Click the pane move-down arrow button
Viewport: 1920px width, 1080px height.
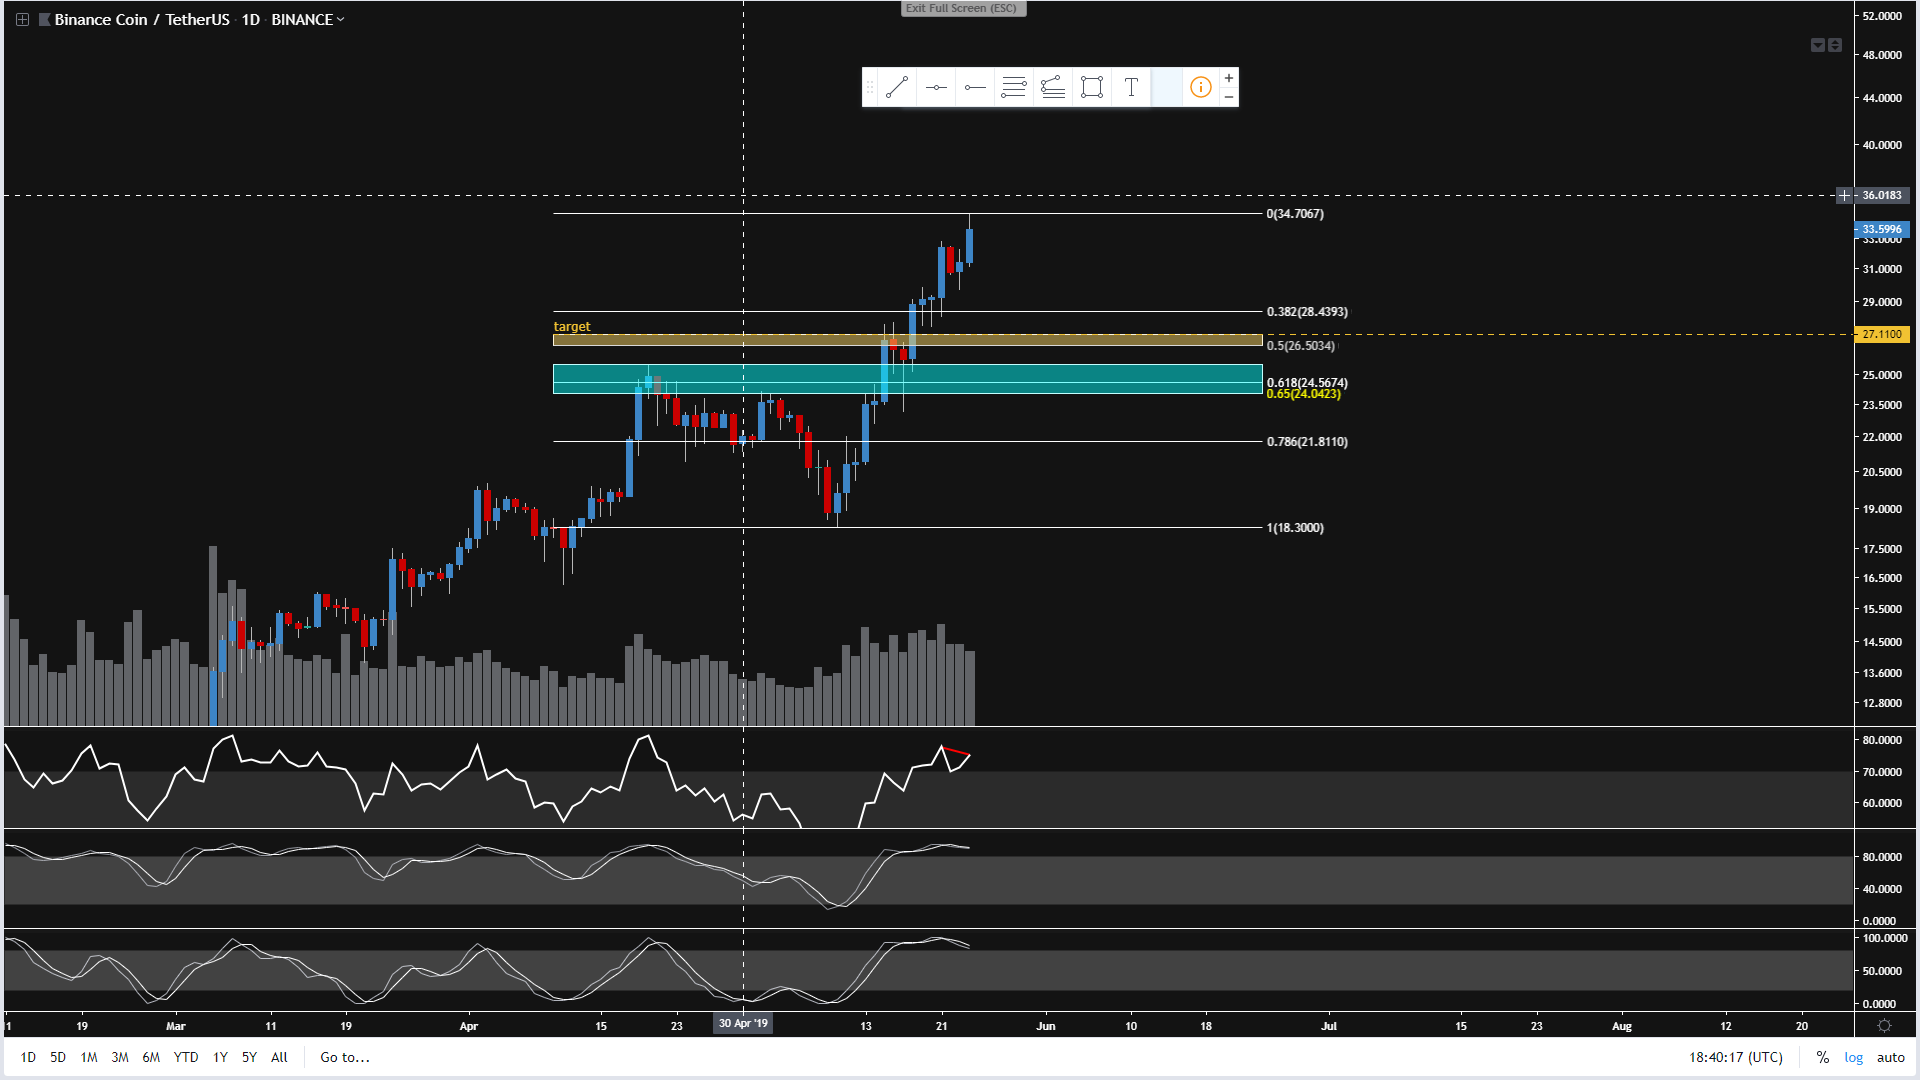(1817, 45)
